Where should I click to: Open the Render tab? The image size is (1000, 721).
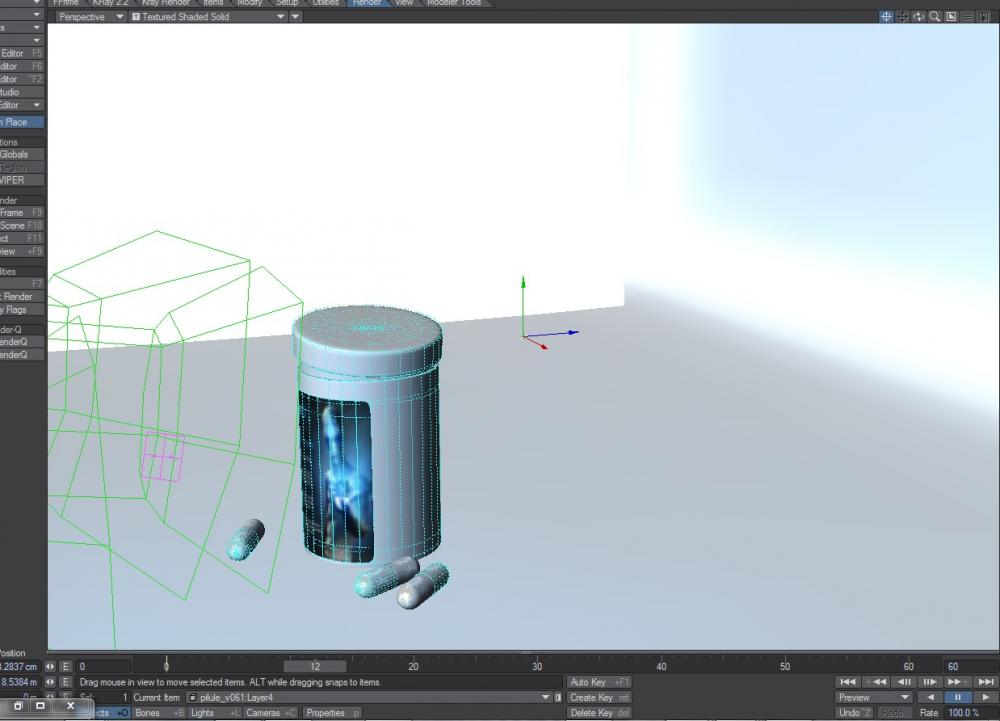367,3
